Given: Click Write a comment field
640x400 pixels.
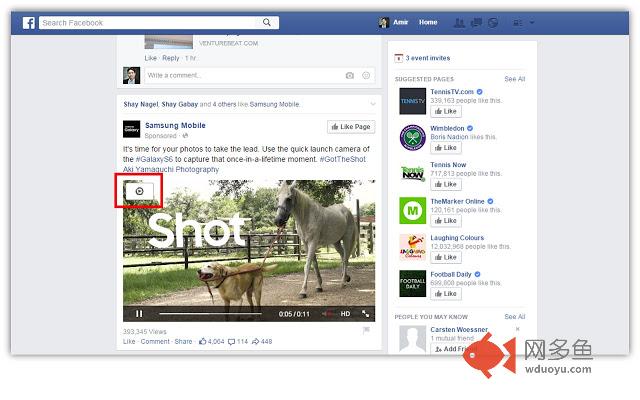Looking at the screenshot, I should [260, 76].
